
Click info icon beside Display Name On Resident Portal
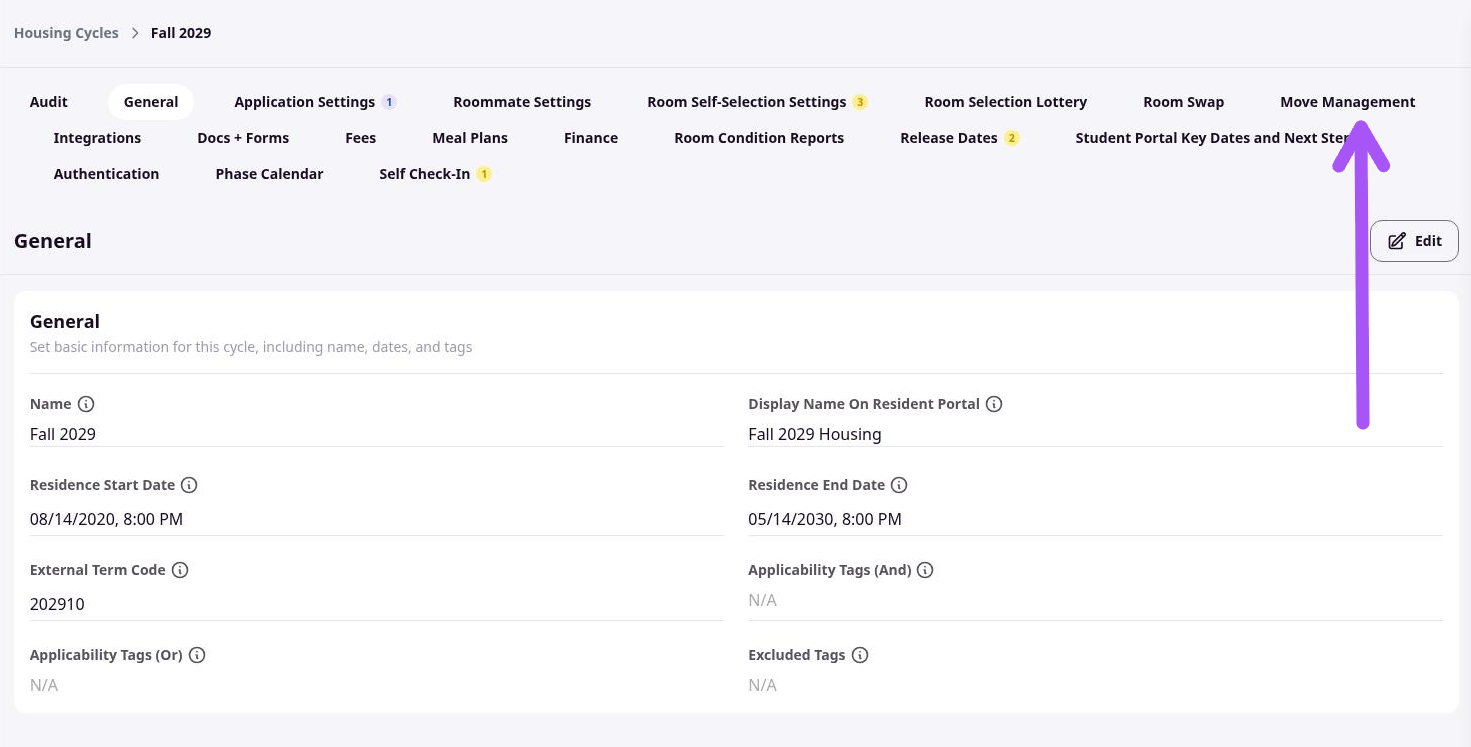click(994, 404)
